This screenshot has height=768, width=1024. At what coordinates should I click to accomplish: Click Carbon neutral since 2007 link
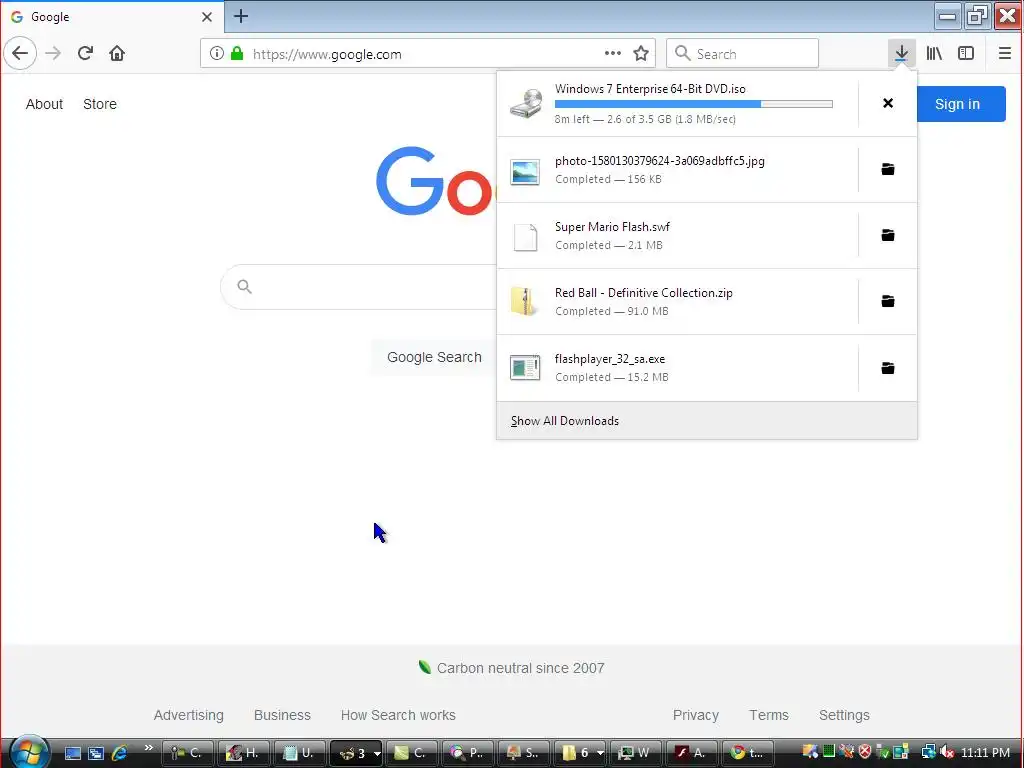520,668
